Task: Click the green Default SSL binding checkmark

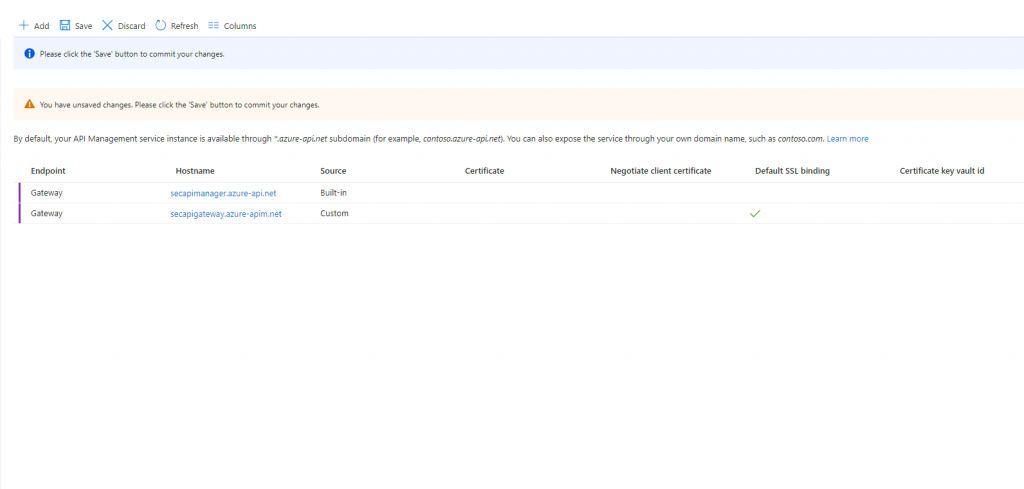Action: click(x=755, y=214)
